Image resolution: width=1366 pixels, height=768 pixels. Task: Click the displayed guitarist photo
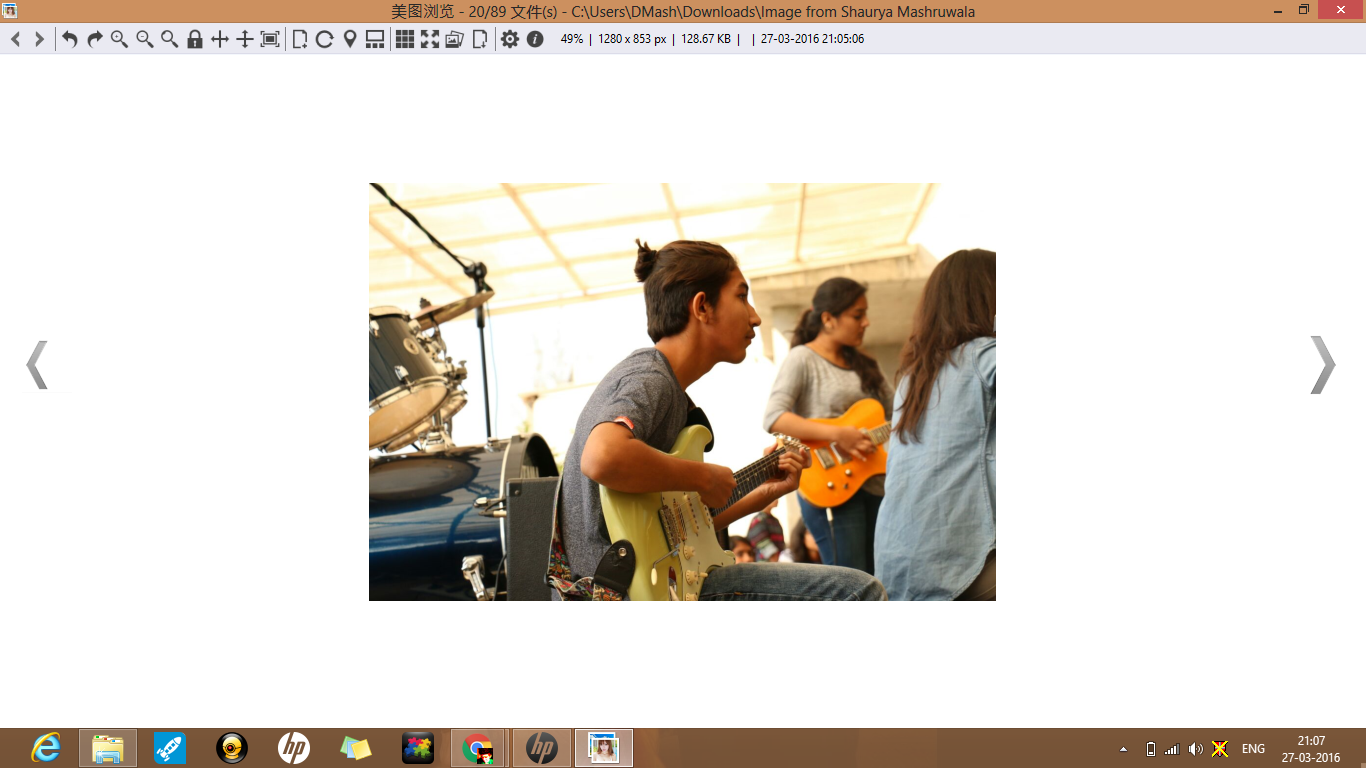click(682, 392)
